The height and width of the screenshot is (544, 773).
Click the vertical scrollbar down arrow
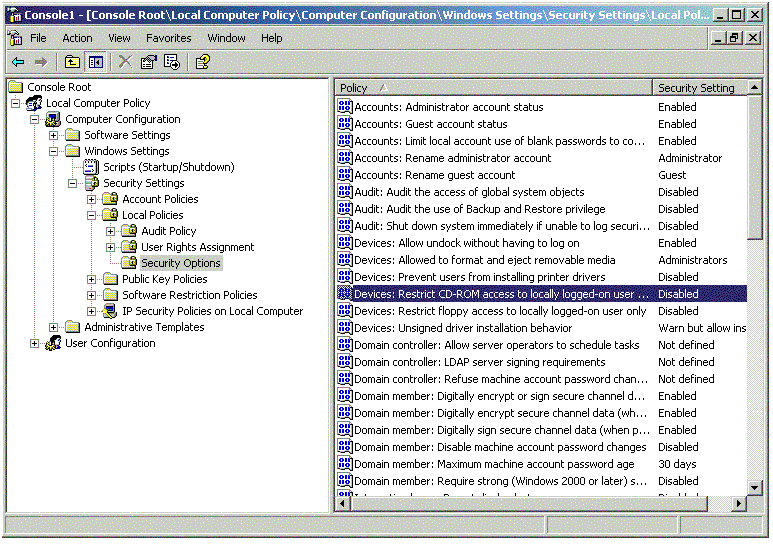(755, 488)
